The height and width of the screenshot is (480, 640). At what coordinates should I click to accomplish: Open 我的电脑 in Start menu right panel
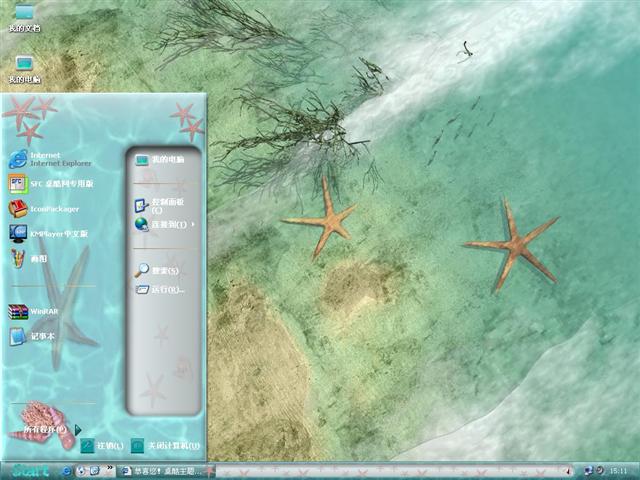coord(160,160)
